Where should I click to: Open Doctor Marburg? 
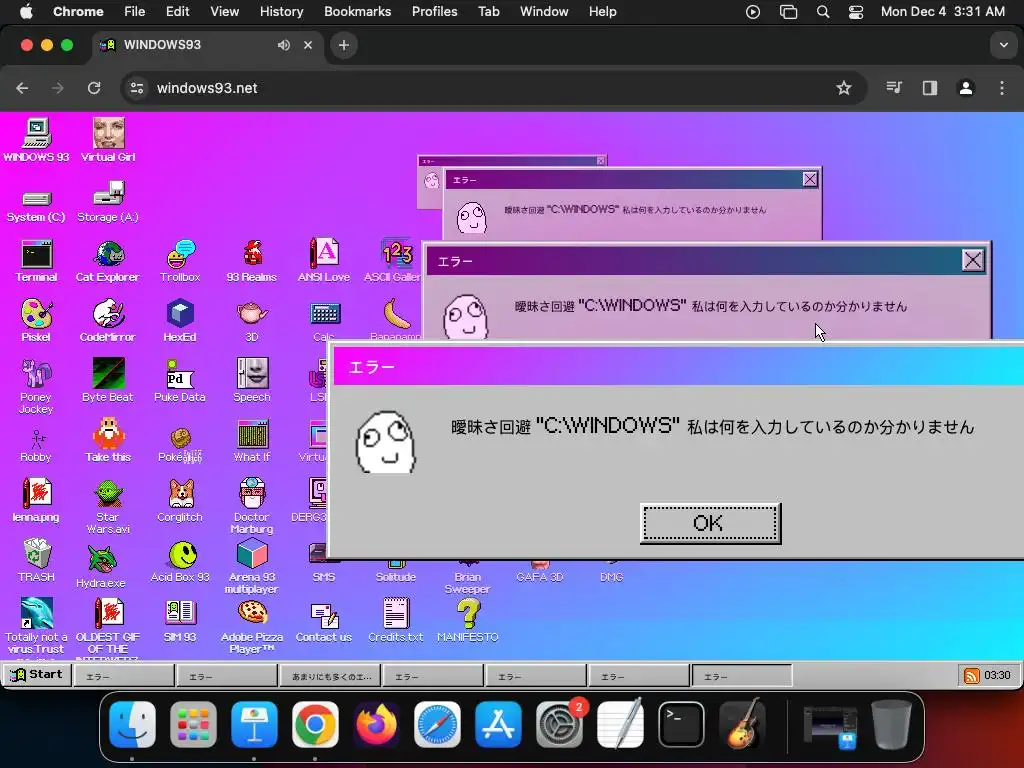252,507
